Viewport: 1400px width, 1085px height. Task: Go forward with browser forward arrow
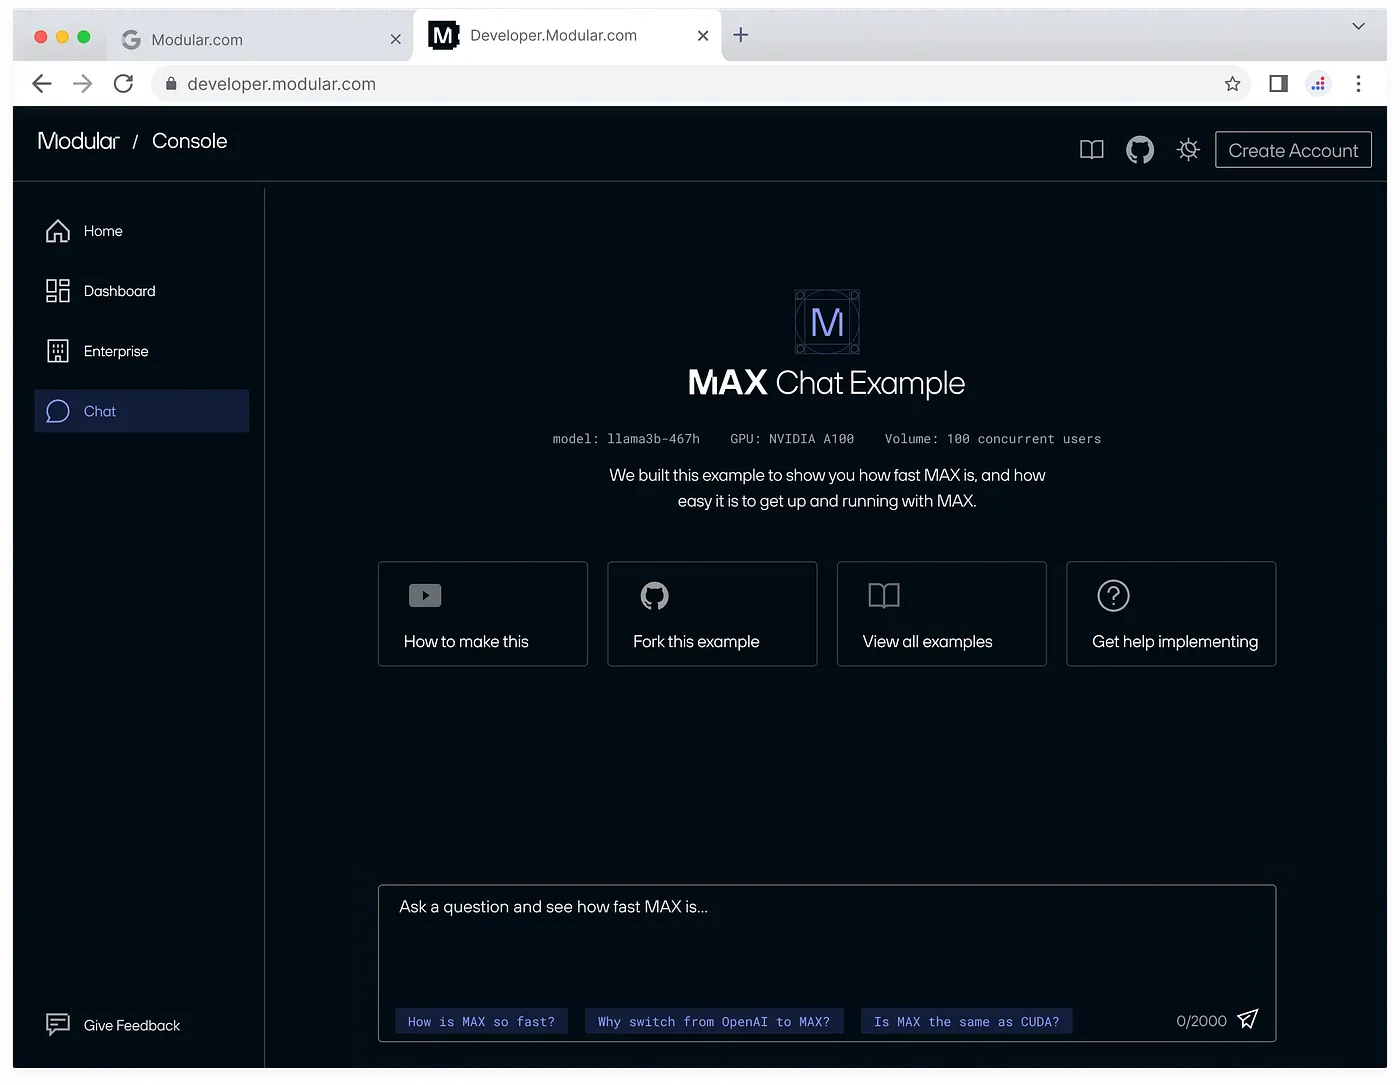(x=82, y=84)
